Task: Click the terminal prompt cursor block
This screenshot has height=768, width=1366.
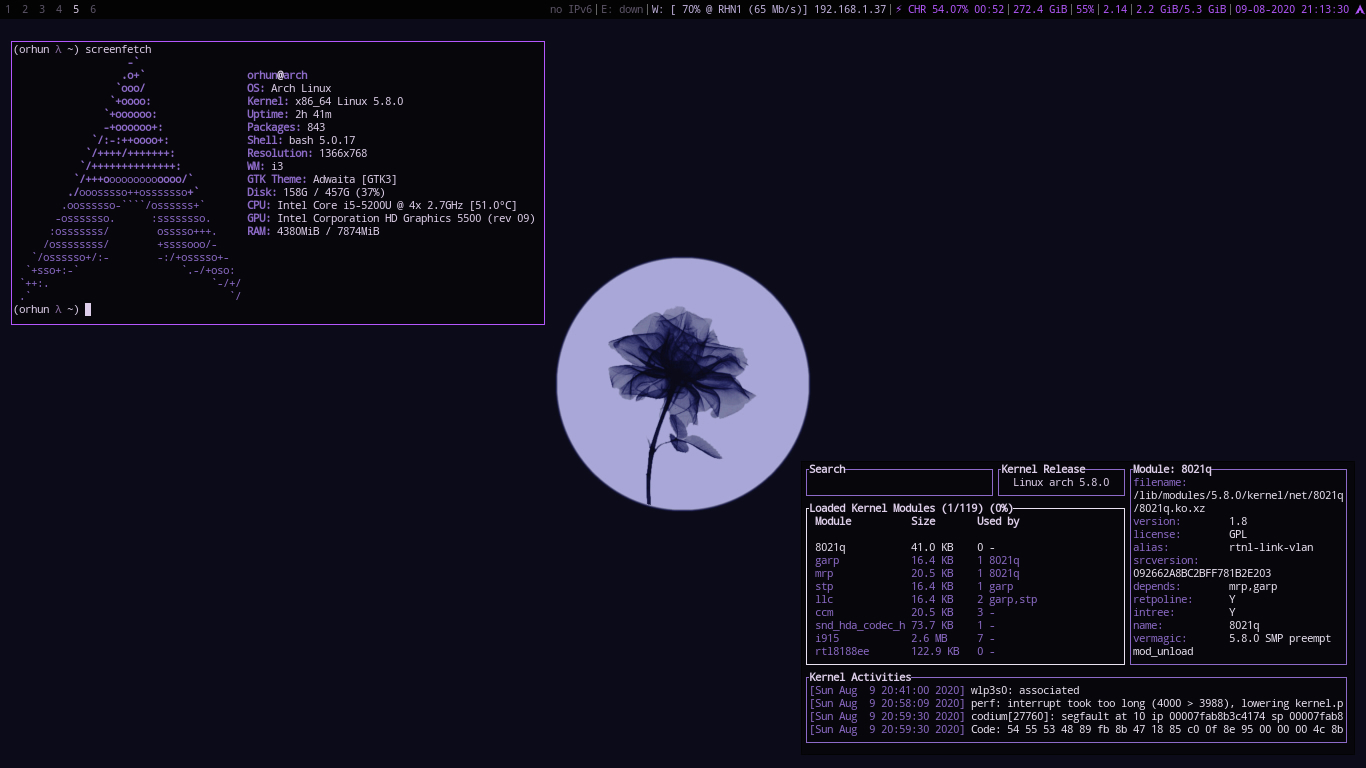Action: tap(88, 310)
